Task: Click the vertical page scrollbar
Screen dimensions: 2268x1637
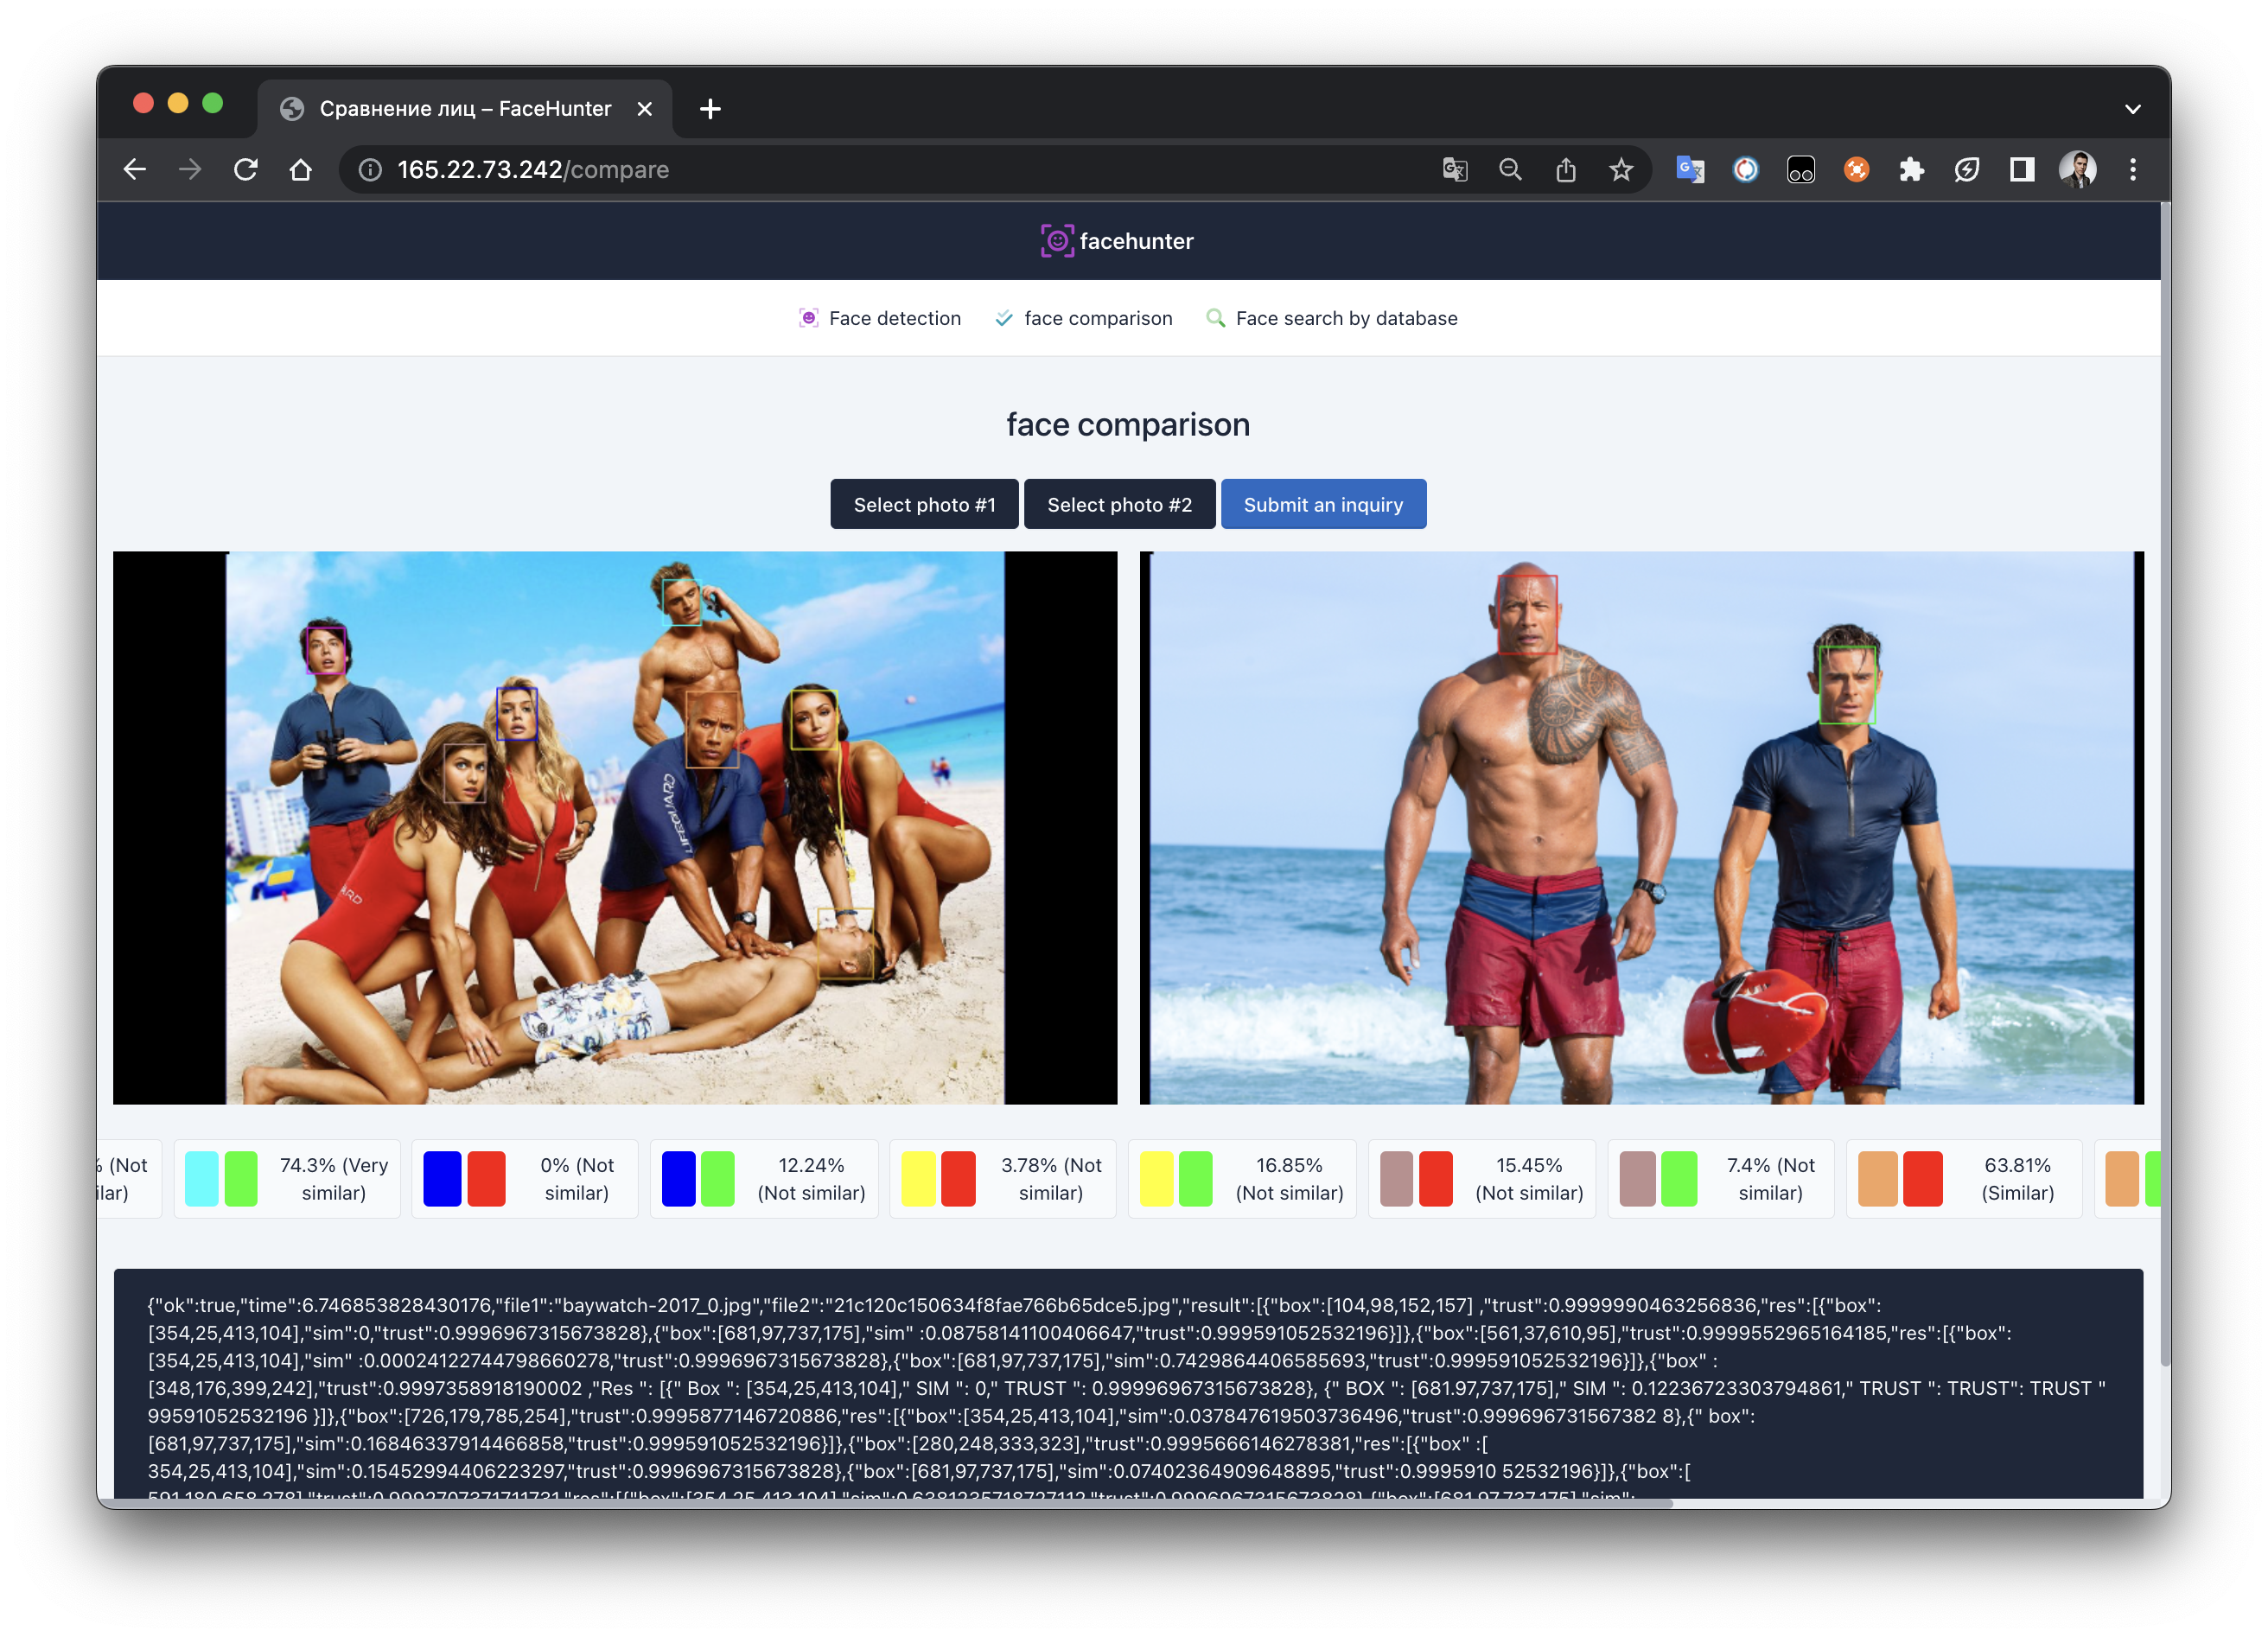Action: click(x=2166, y=785)
